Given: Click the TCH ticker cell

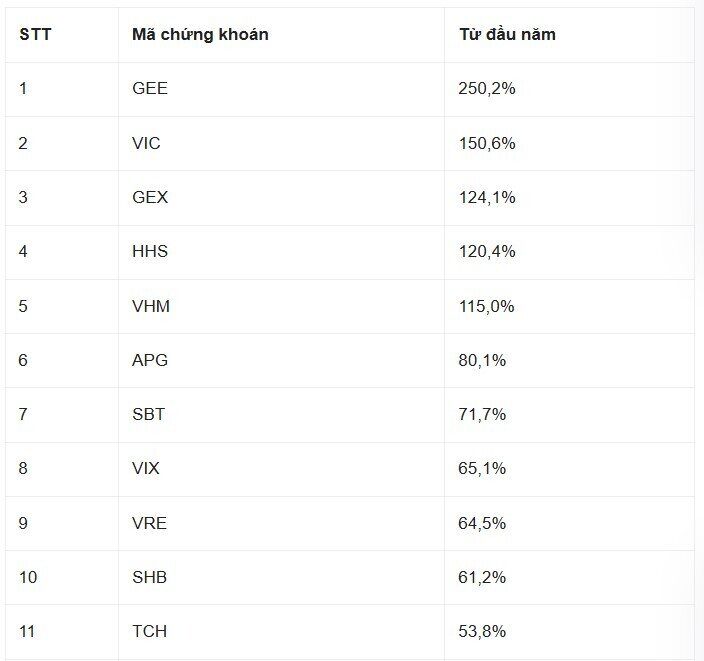Looking at the screenshot, I should click(x=150, y=632).
